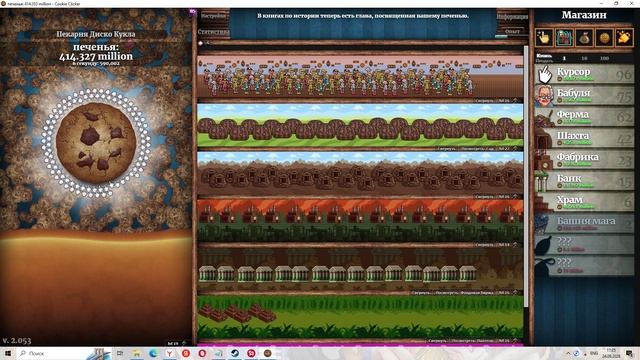Upgrade the farm row level
Image resolution: width=640 pixels, height=360 pixels.
click(x=508, y=149)
